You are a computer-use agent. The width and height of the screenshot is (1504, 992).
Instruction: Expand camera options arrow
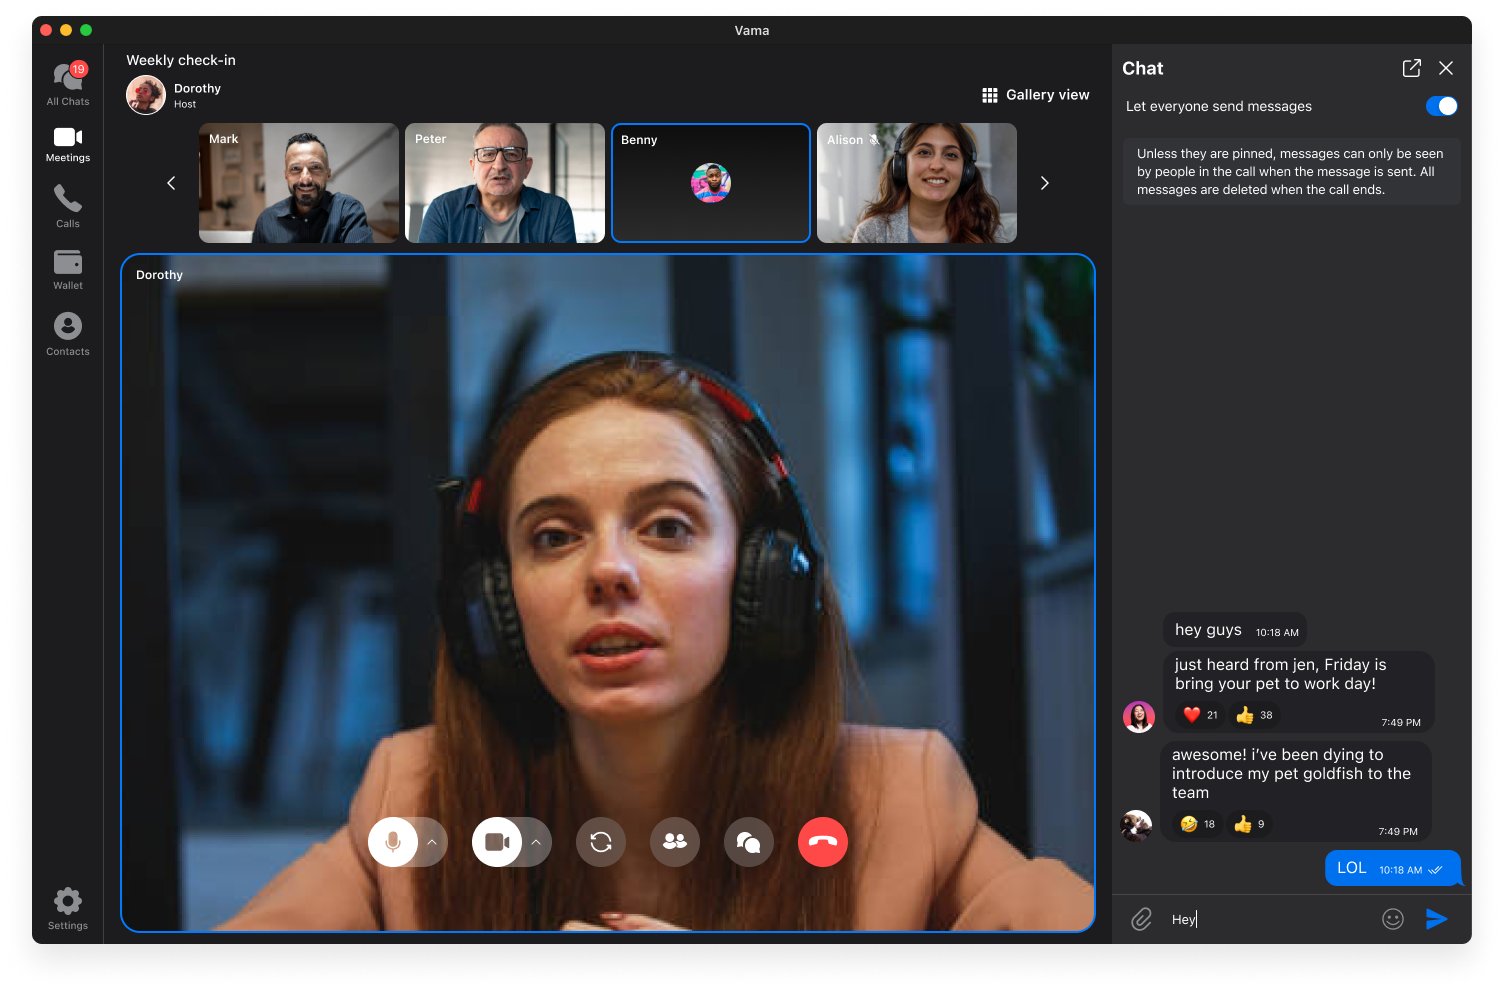click(536, 842)
